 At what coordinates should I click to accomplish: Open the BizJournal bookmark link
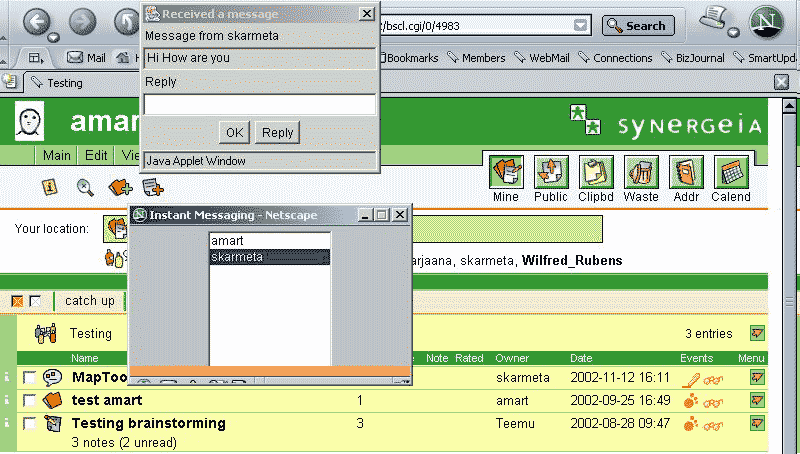coord(693,58)
